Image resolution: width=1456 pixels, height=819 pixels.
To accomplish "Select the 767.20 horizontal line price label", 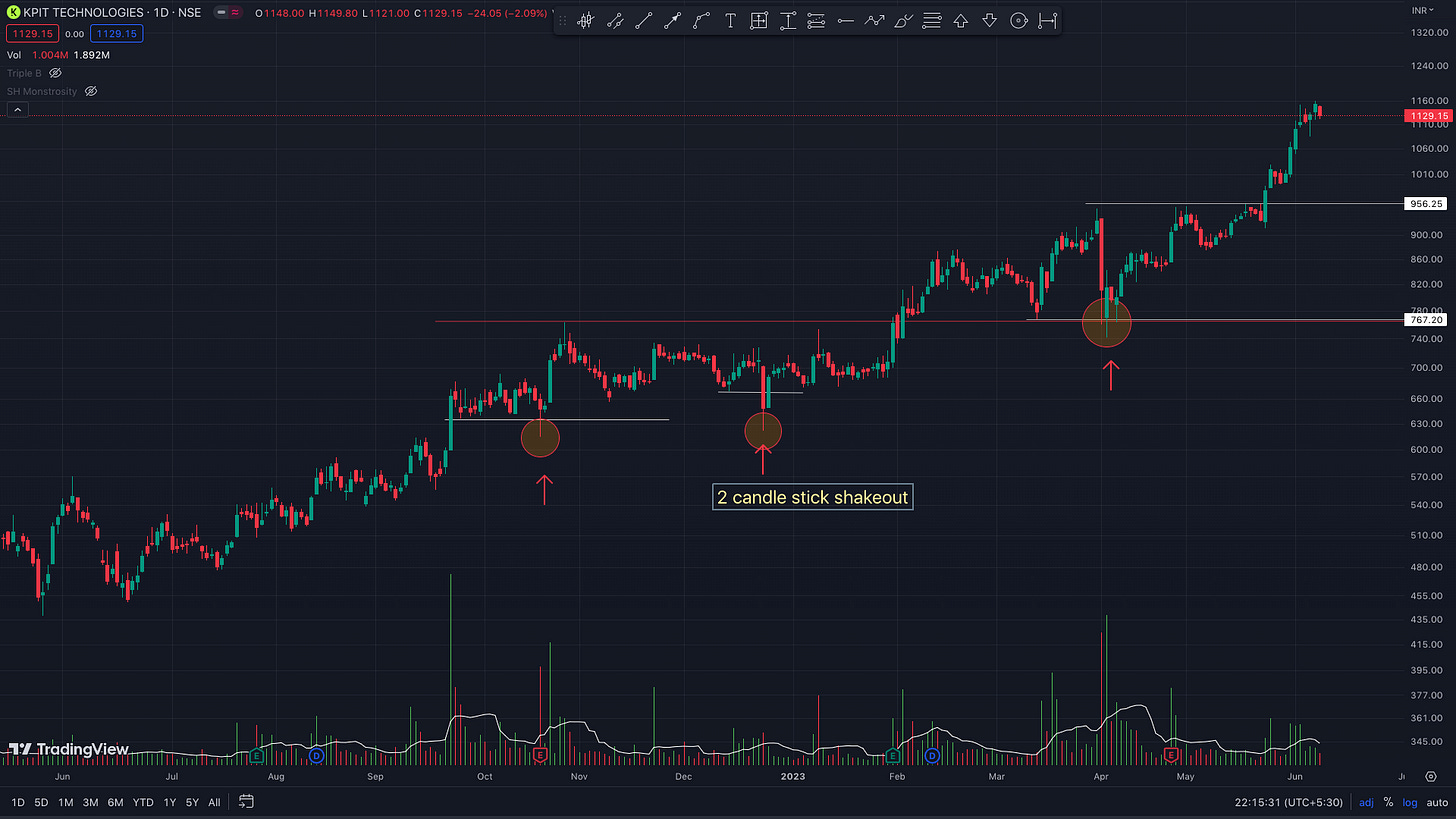I will click(x=1428, y=320).
